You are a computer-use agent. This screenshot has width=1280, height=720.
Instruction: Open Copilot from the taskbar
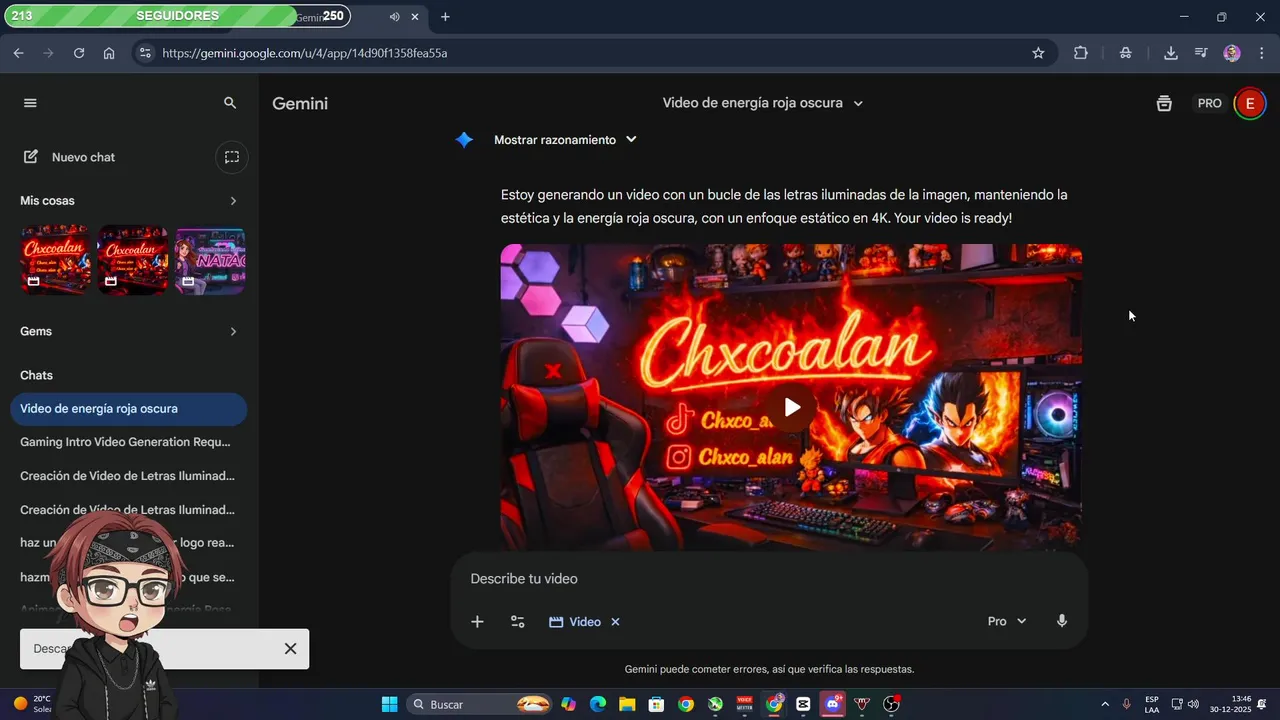pos(568,704)
